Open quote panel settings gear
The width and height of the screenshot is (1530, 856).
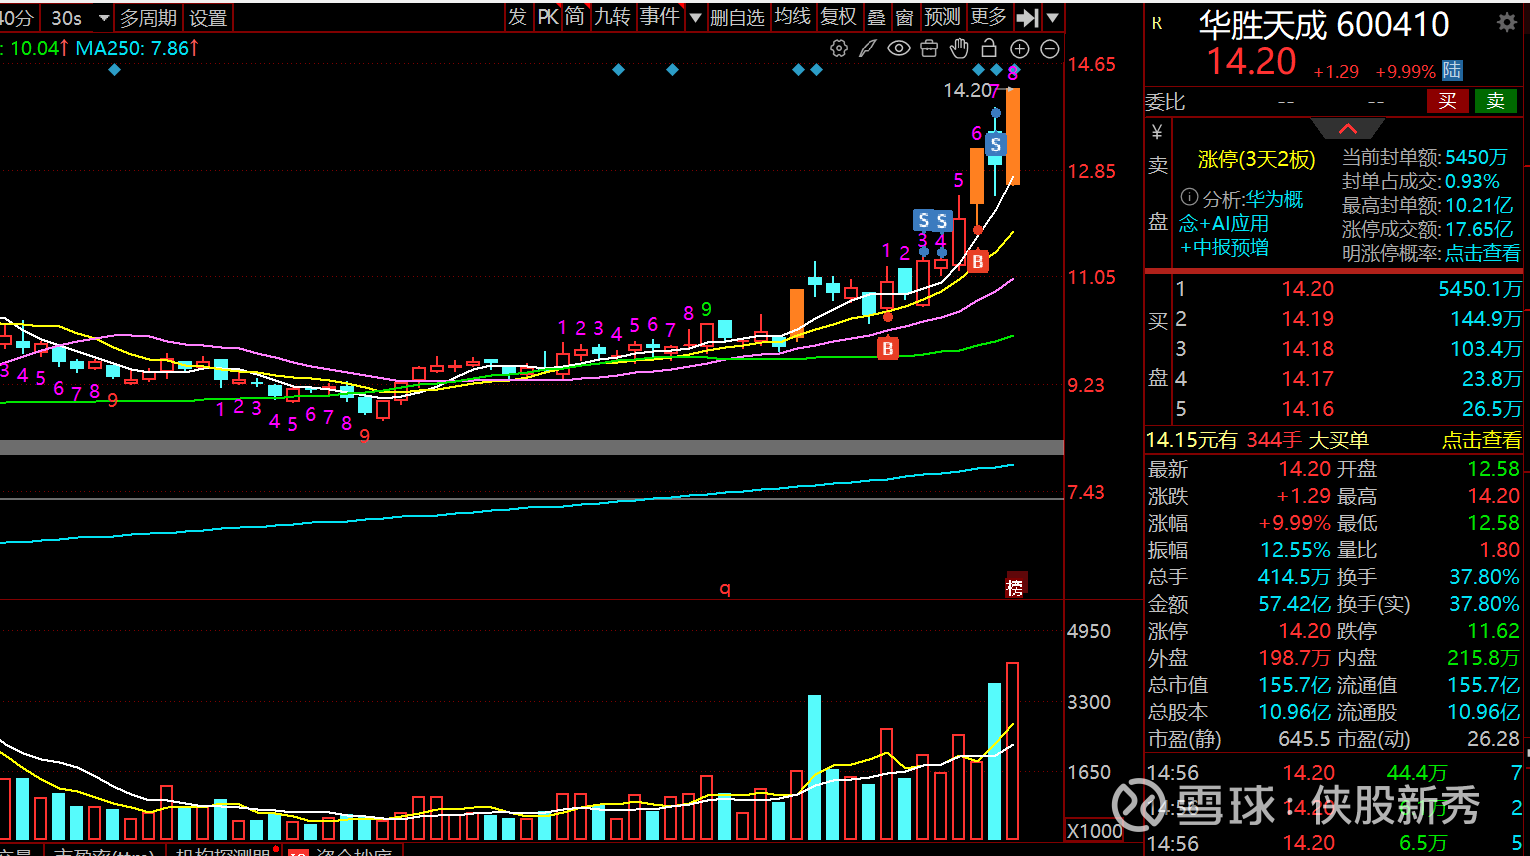click(x=1507, y=22)
